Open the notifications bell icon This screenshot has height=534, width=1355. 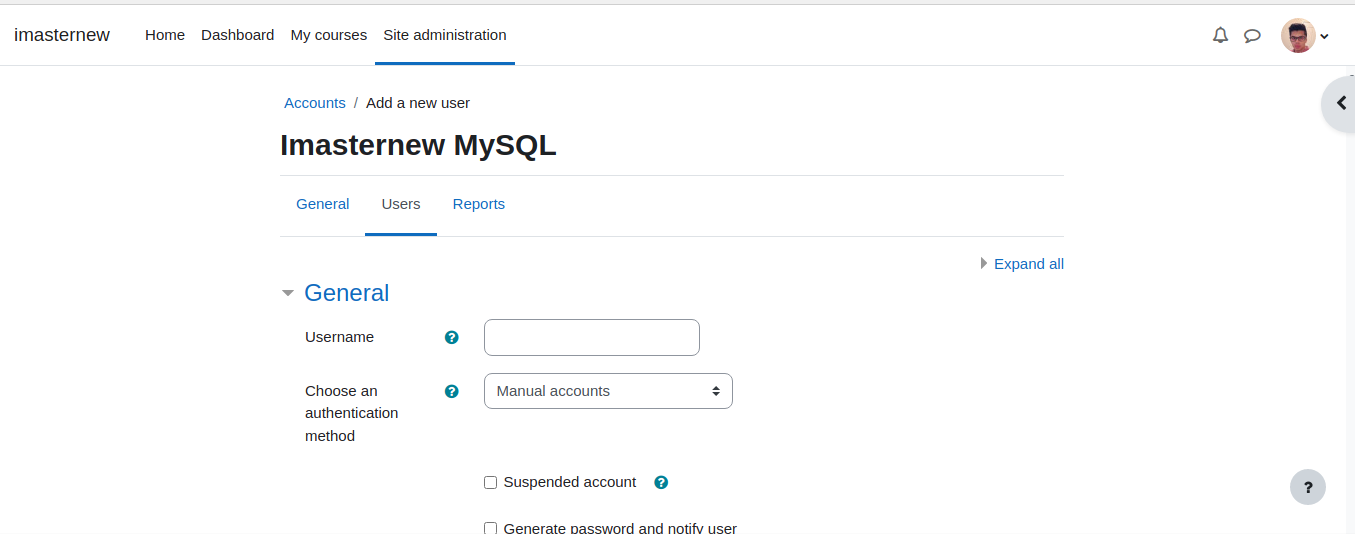point(1220,35)
